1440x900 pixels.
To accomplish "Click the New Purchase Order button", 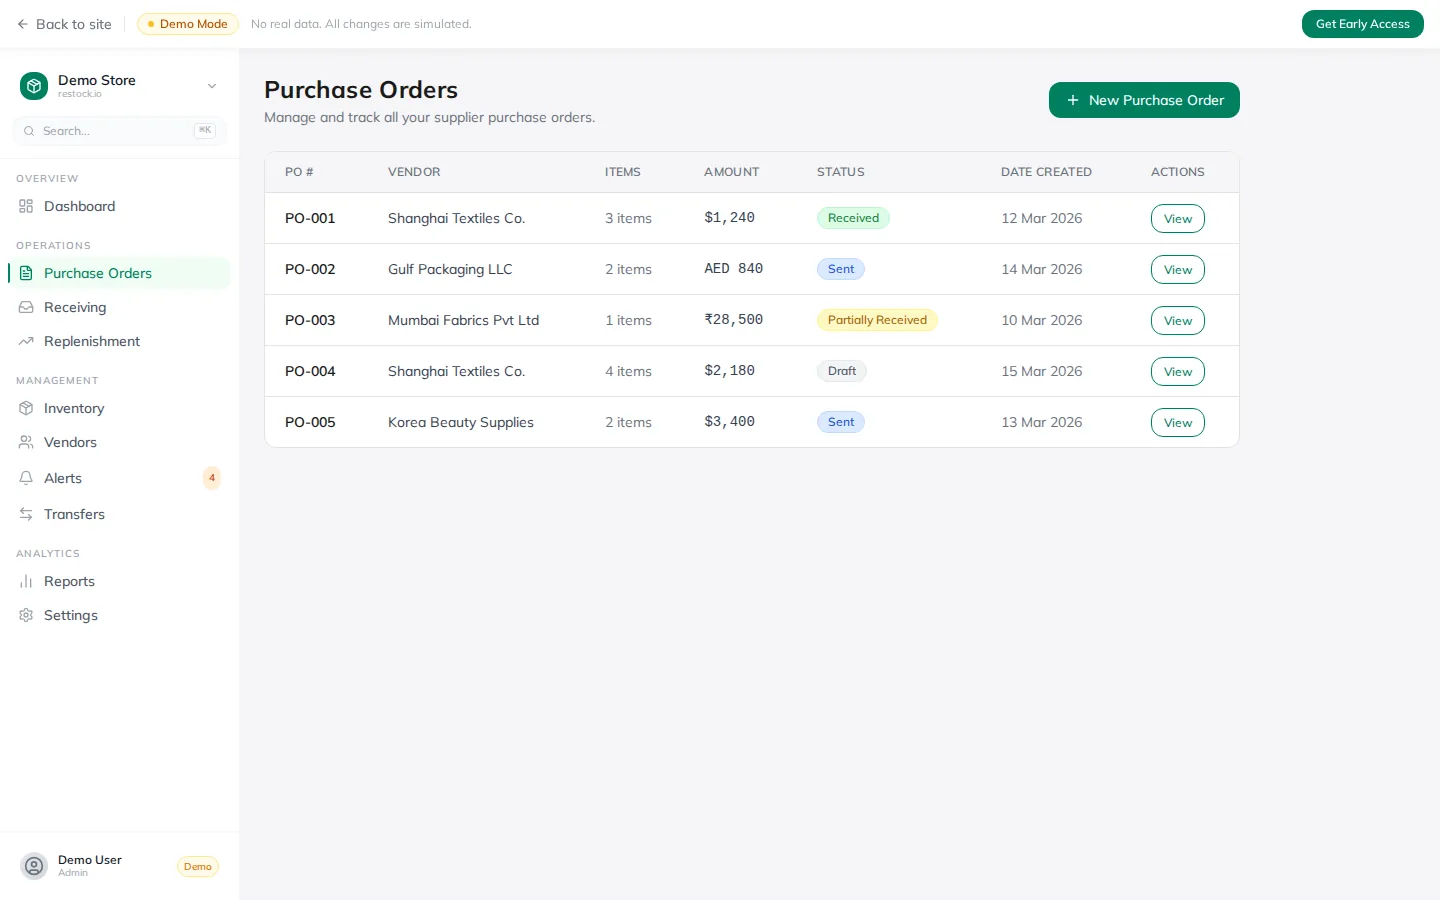I will (x=1144, y=100).
